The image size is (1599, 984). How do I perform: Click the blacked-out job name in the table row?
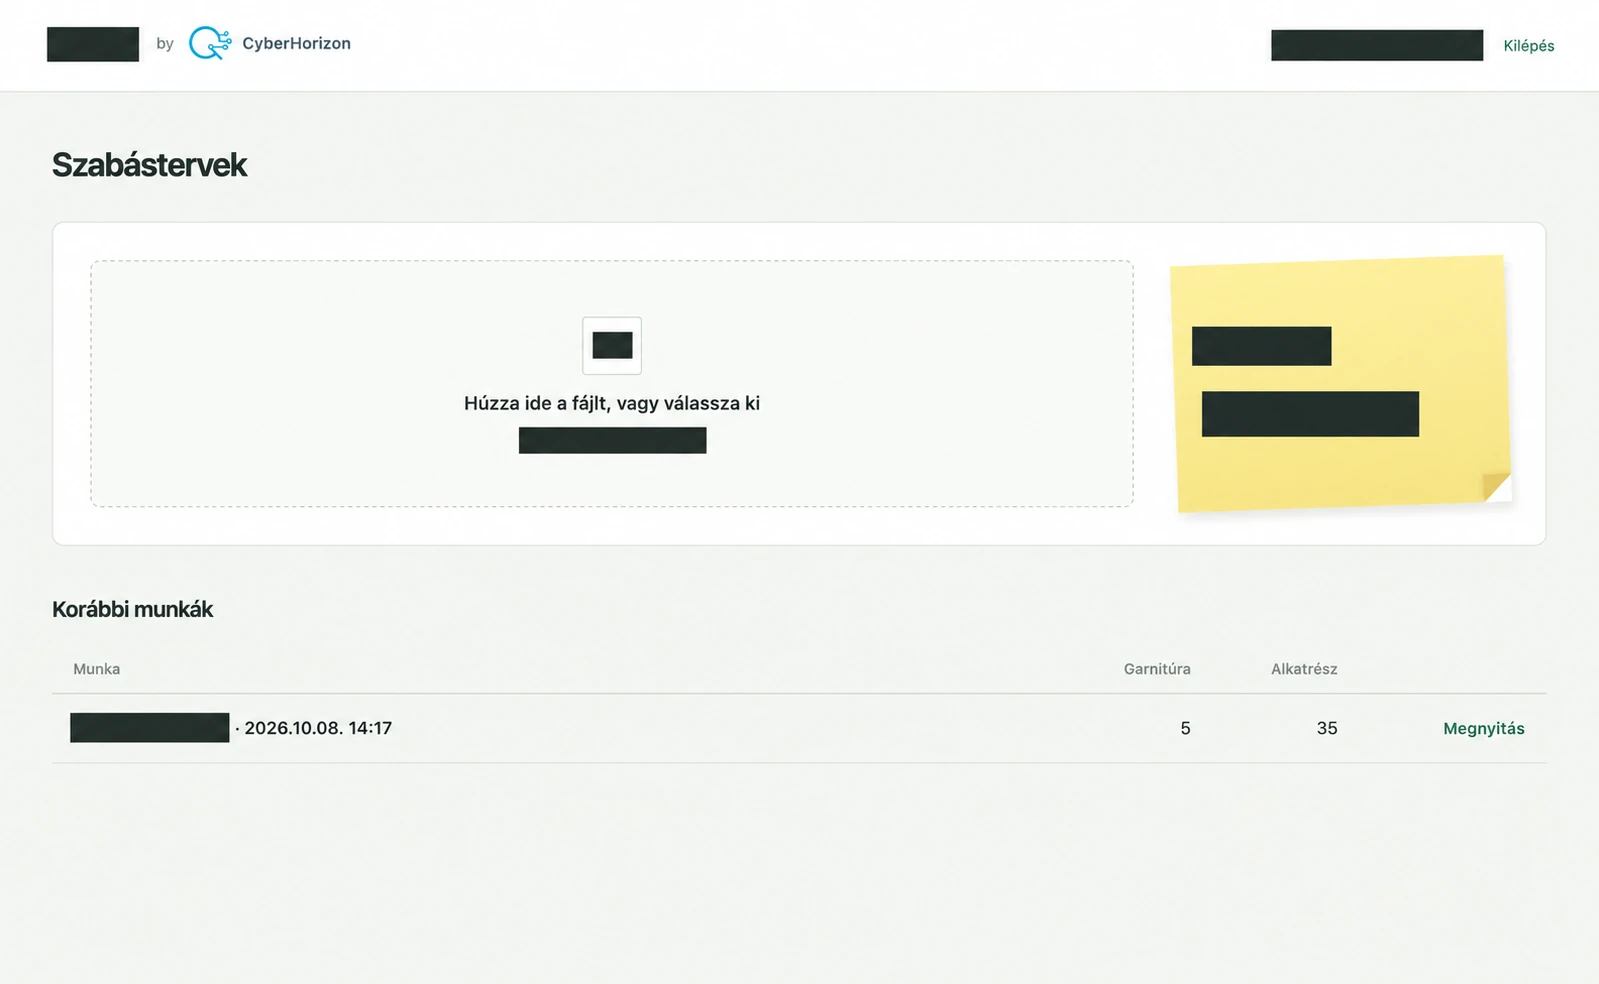click(x=150, y=727)
